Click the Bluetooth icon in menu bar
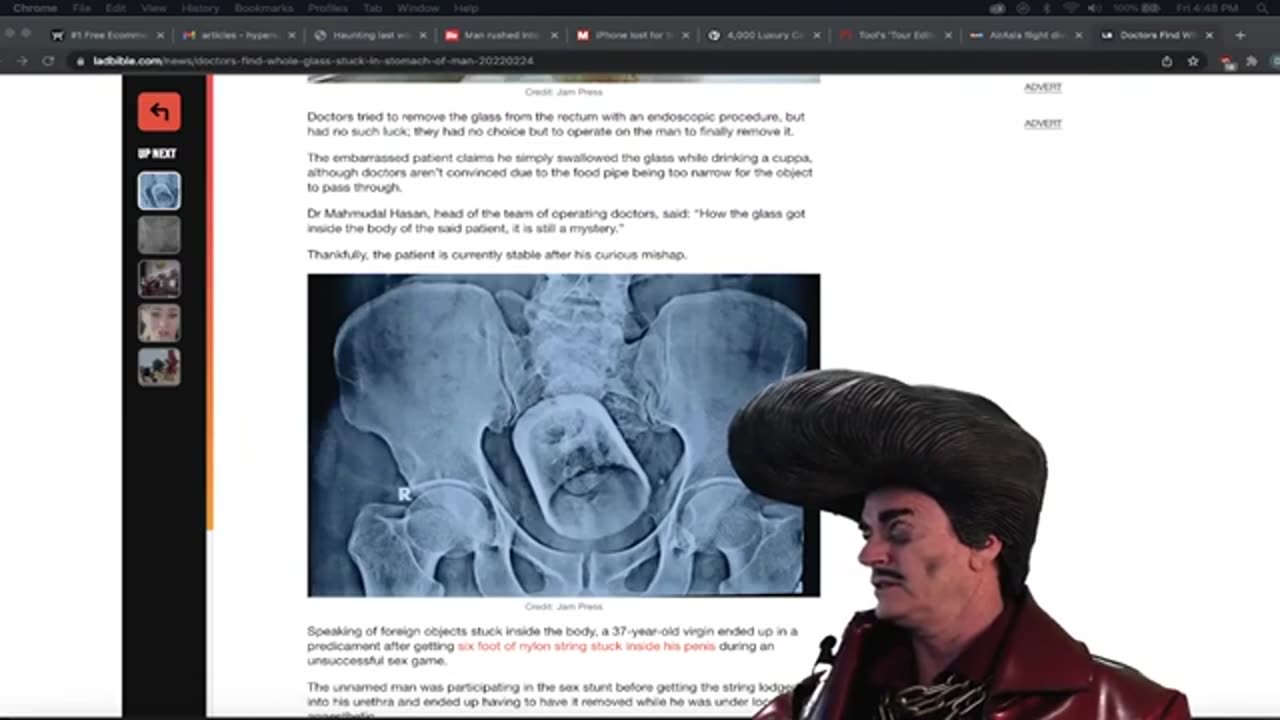Viewport: 1280px width, 720px height. tap(1046, 8)
